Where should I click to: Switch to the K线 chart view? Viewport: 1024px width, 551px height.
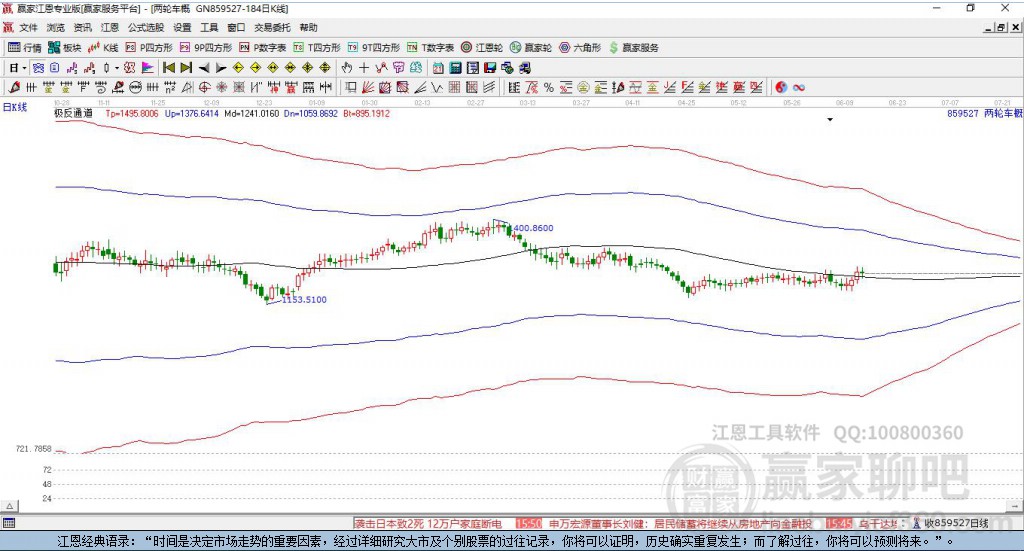103,48
